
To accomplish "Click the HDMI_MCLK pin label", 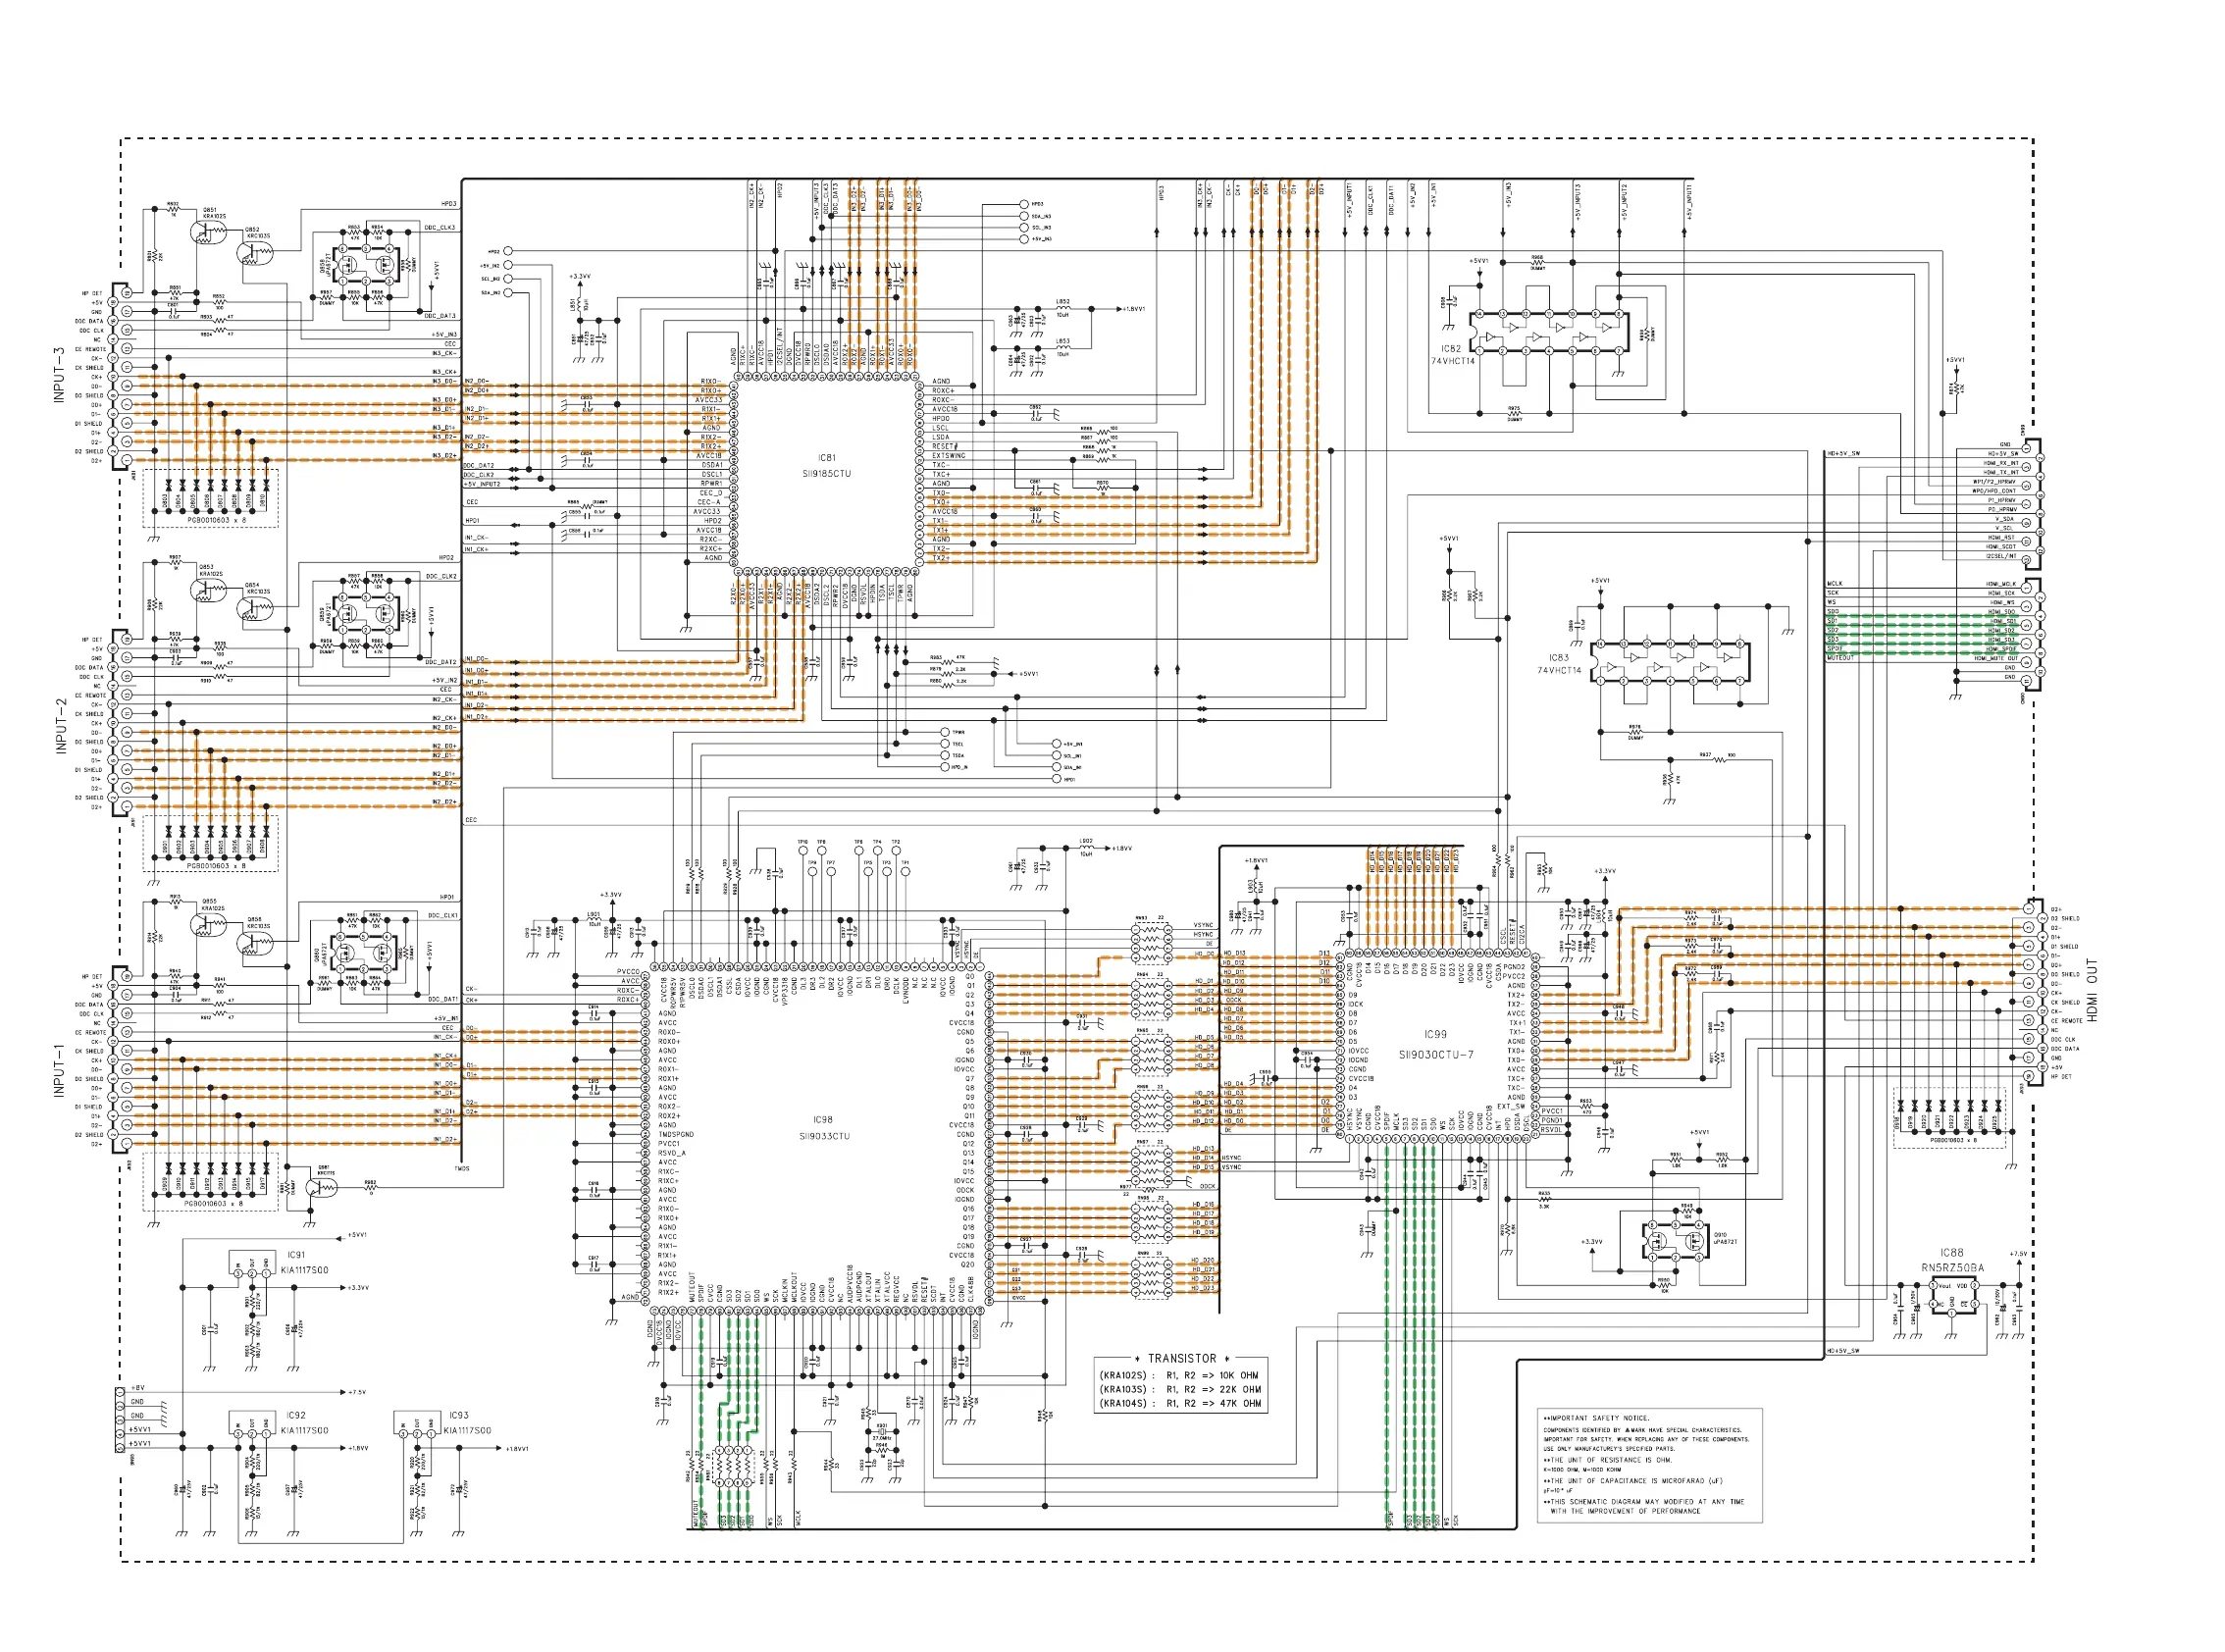I will [x=2000, y=584].
